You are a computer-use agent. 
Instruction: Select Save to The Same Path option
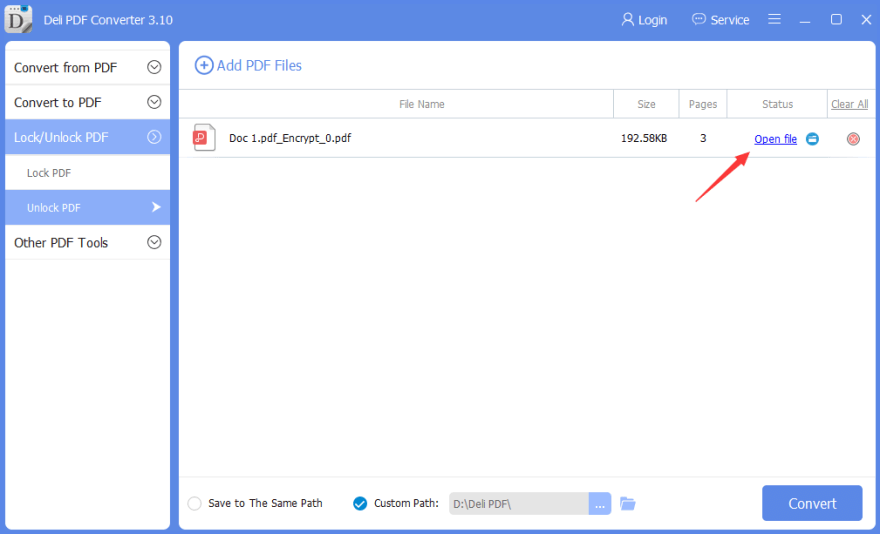[x=194, y=503]
